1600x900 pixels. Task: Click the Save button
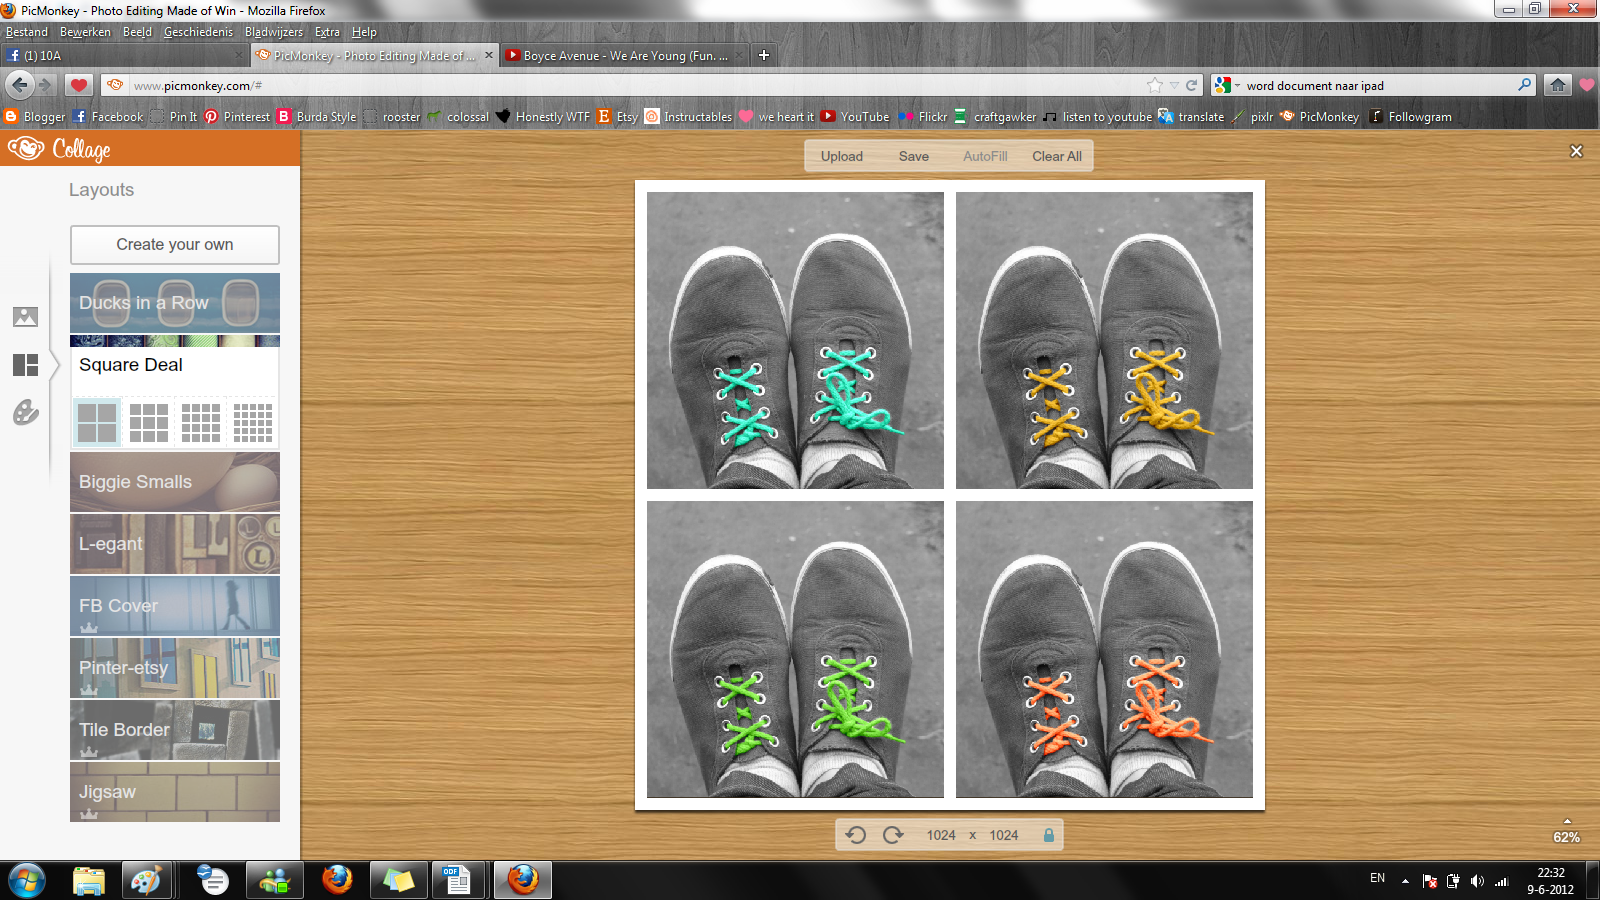pyautogui.click(x=914, y=156)
